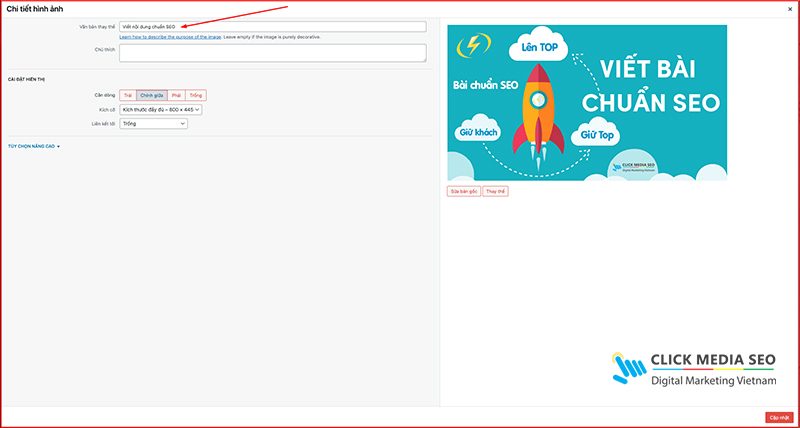800x428 pixels.
Task: Open the Kích cỡ size dropdown
Action: (x=161, y=110)
